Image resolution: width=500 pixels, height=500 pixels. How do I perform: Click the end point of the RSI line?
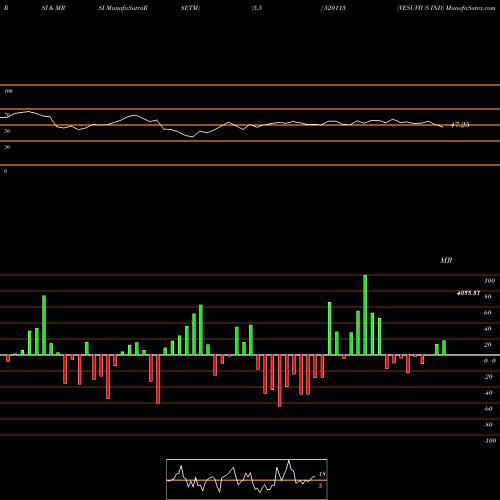[443, 127]
